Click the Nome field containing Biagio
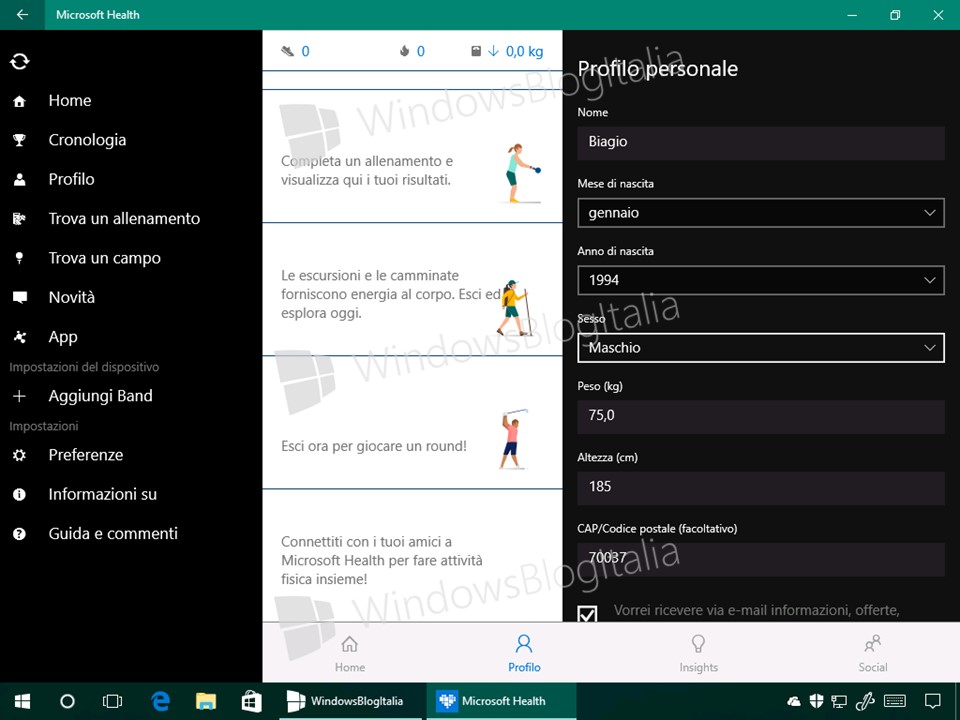 coord(760,142)
